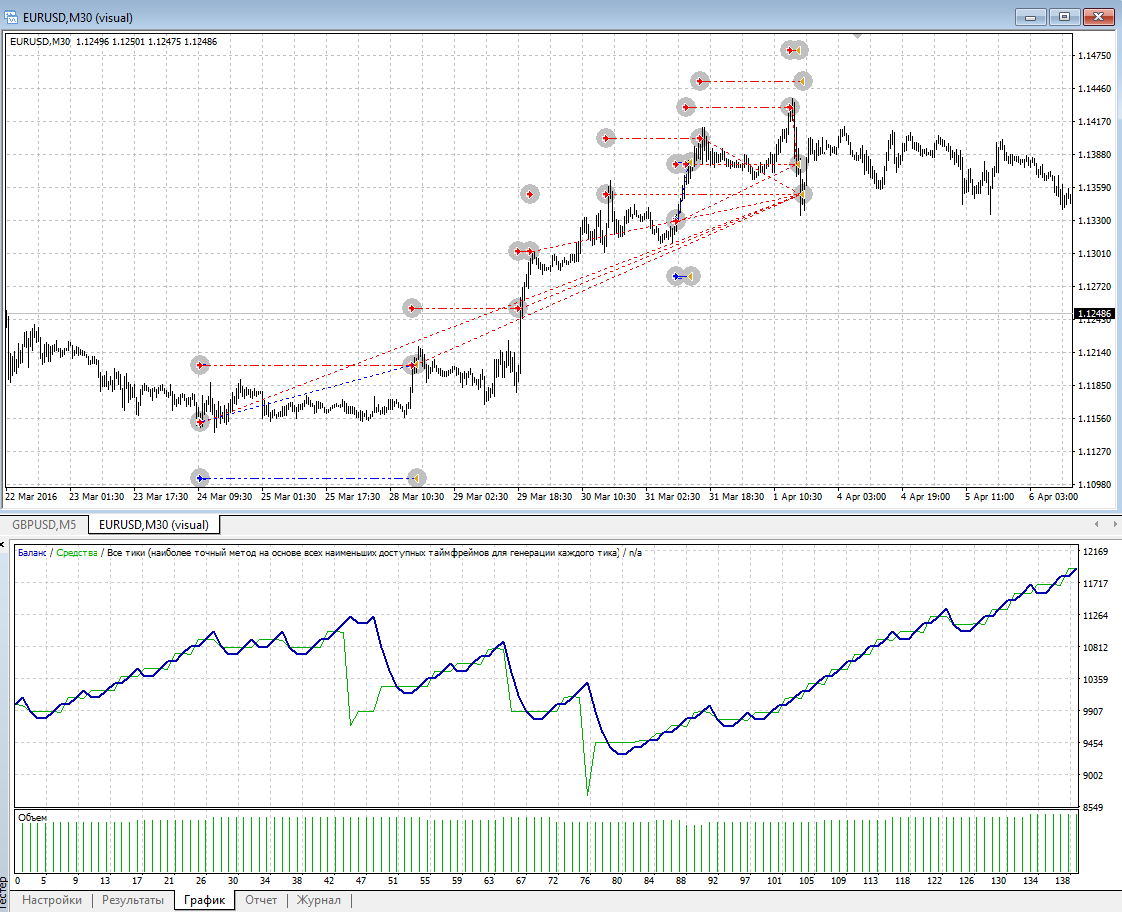This screenshot has width=1122, height=912.
Task: Open the Результаты tester tab
Action: (133, 900)
